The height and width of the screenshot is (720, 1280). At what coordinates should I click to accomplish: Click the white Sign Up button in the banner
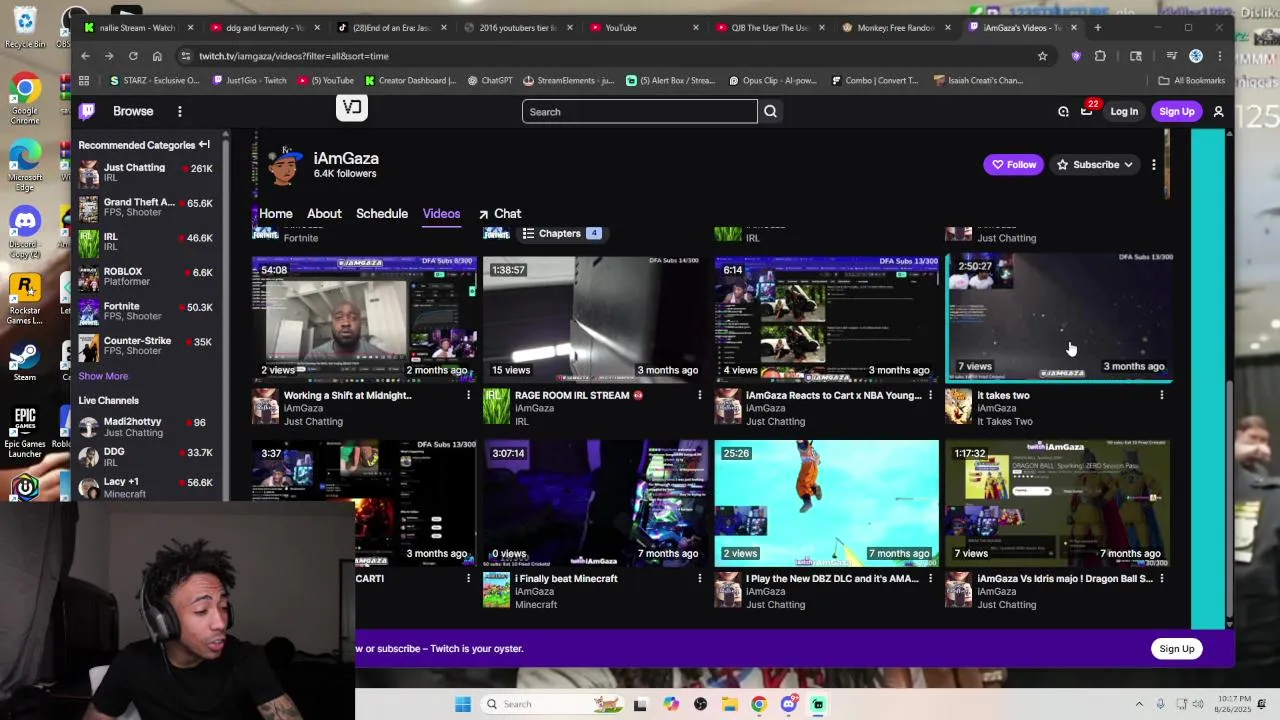(x=1177, y=649)
